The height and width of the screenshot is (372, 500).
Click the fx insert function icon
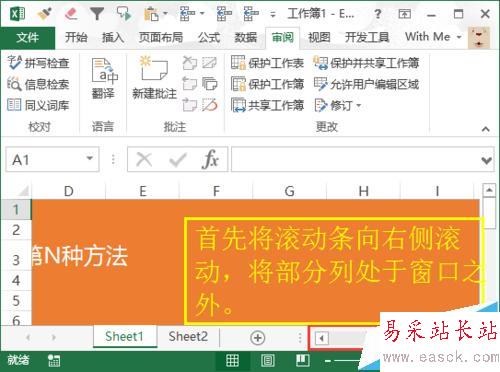click(211, 160)
